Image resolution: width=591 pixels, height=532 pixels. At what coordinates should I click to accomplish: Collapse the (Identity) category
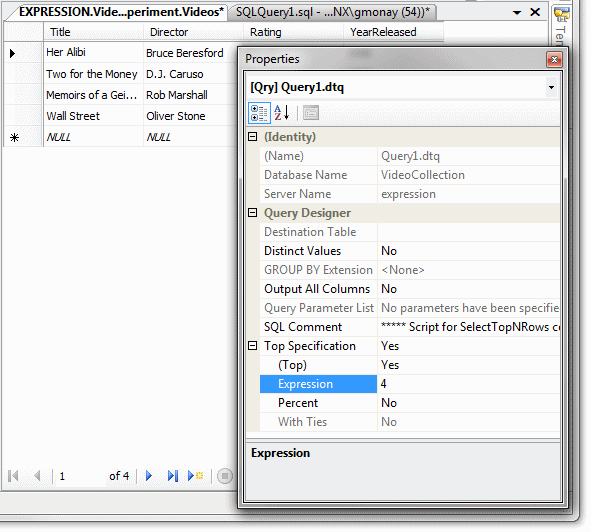(253, 137)
